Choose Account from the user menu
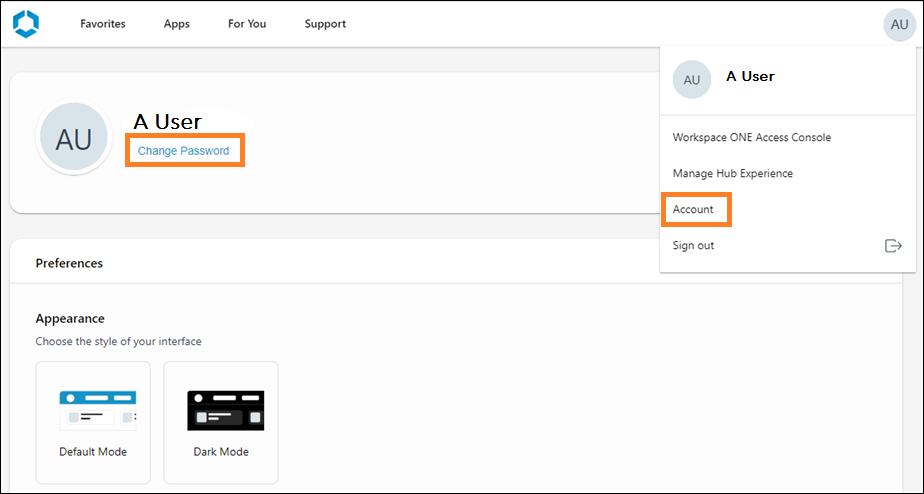The height and width of the screenshot is (494, 924). [693, 209]
